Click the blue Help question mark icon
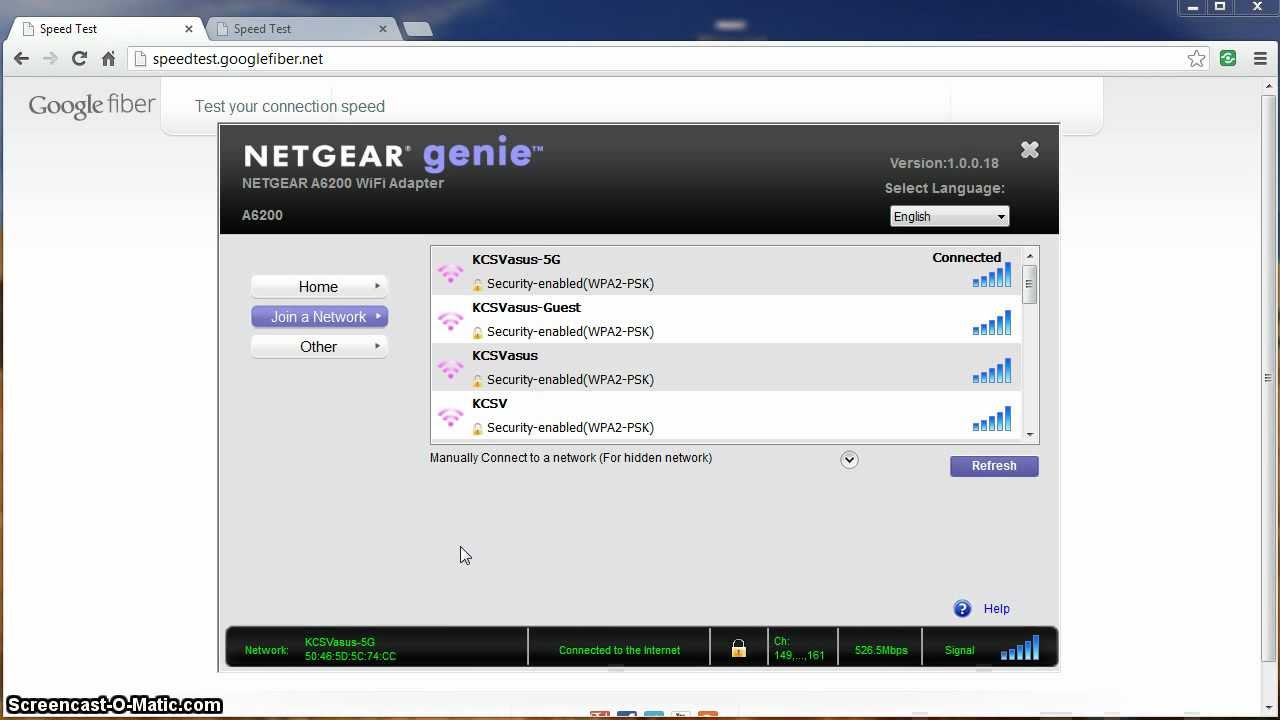1280x720 pixels. [x=962, y=608]
